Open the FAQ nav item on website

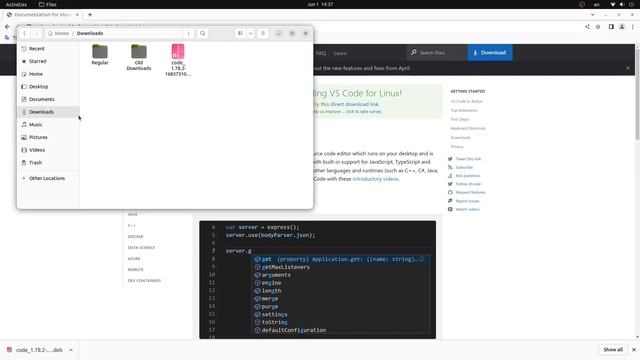321,53
